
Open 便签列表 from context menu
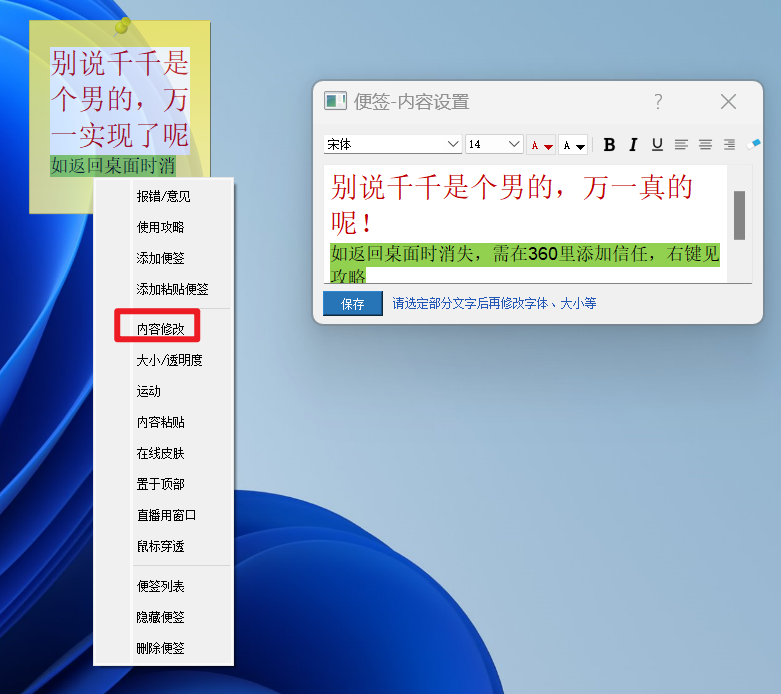click(160, 586)
